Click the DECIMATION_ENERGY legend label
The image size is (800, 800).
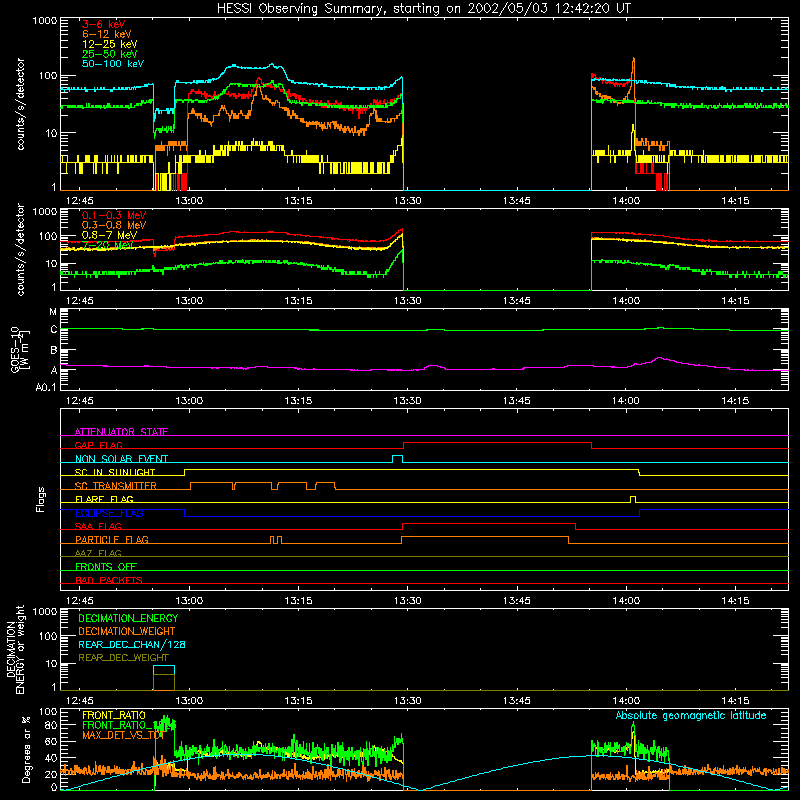pos(128,618)
